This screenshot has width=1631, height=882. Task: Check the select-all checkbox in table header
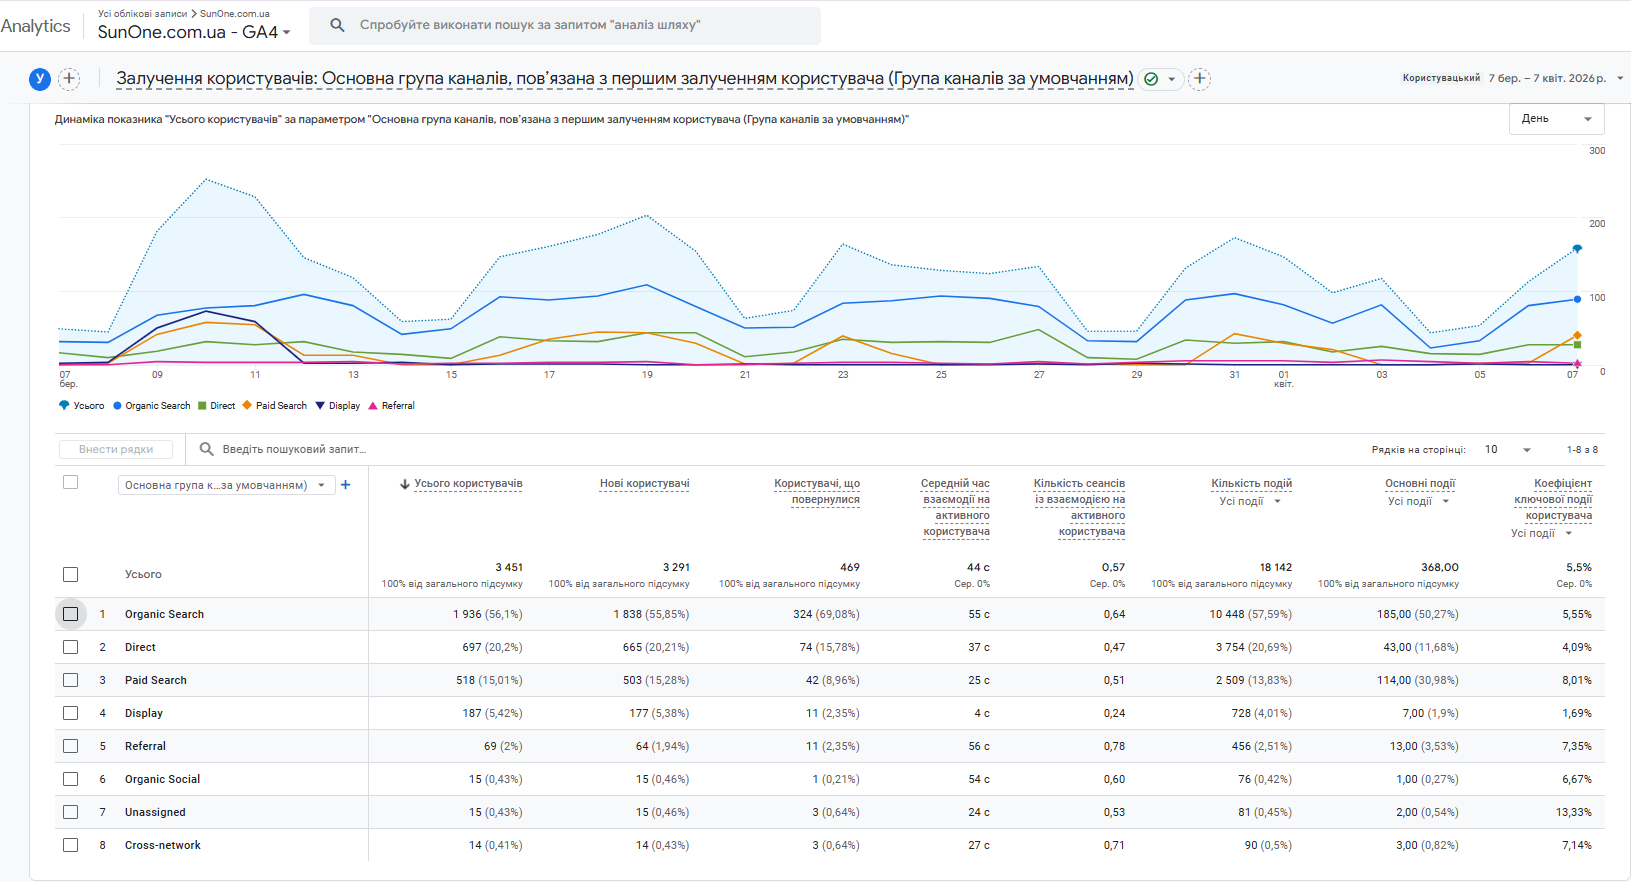click(70, 482)
